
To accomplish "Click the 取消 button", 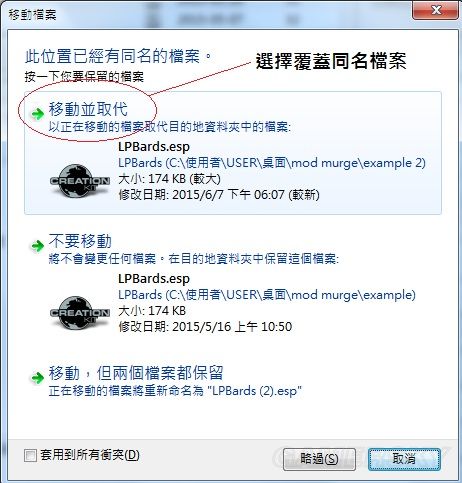I will pos(404,459).
